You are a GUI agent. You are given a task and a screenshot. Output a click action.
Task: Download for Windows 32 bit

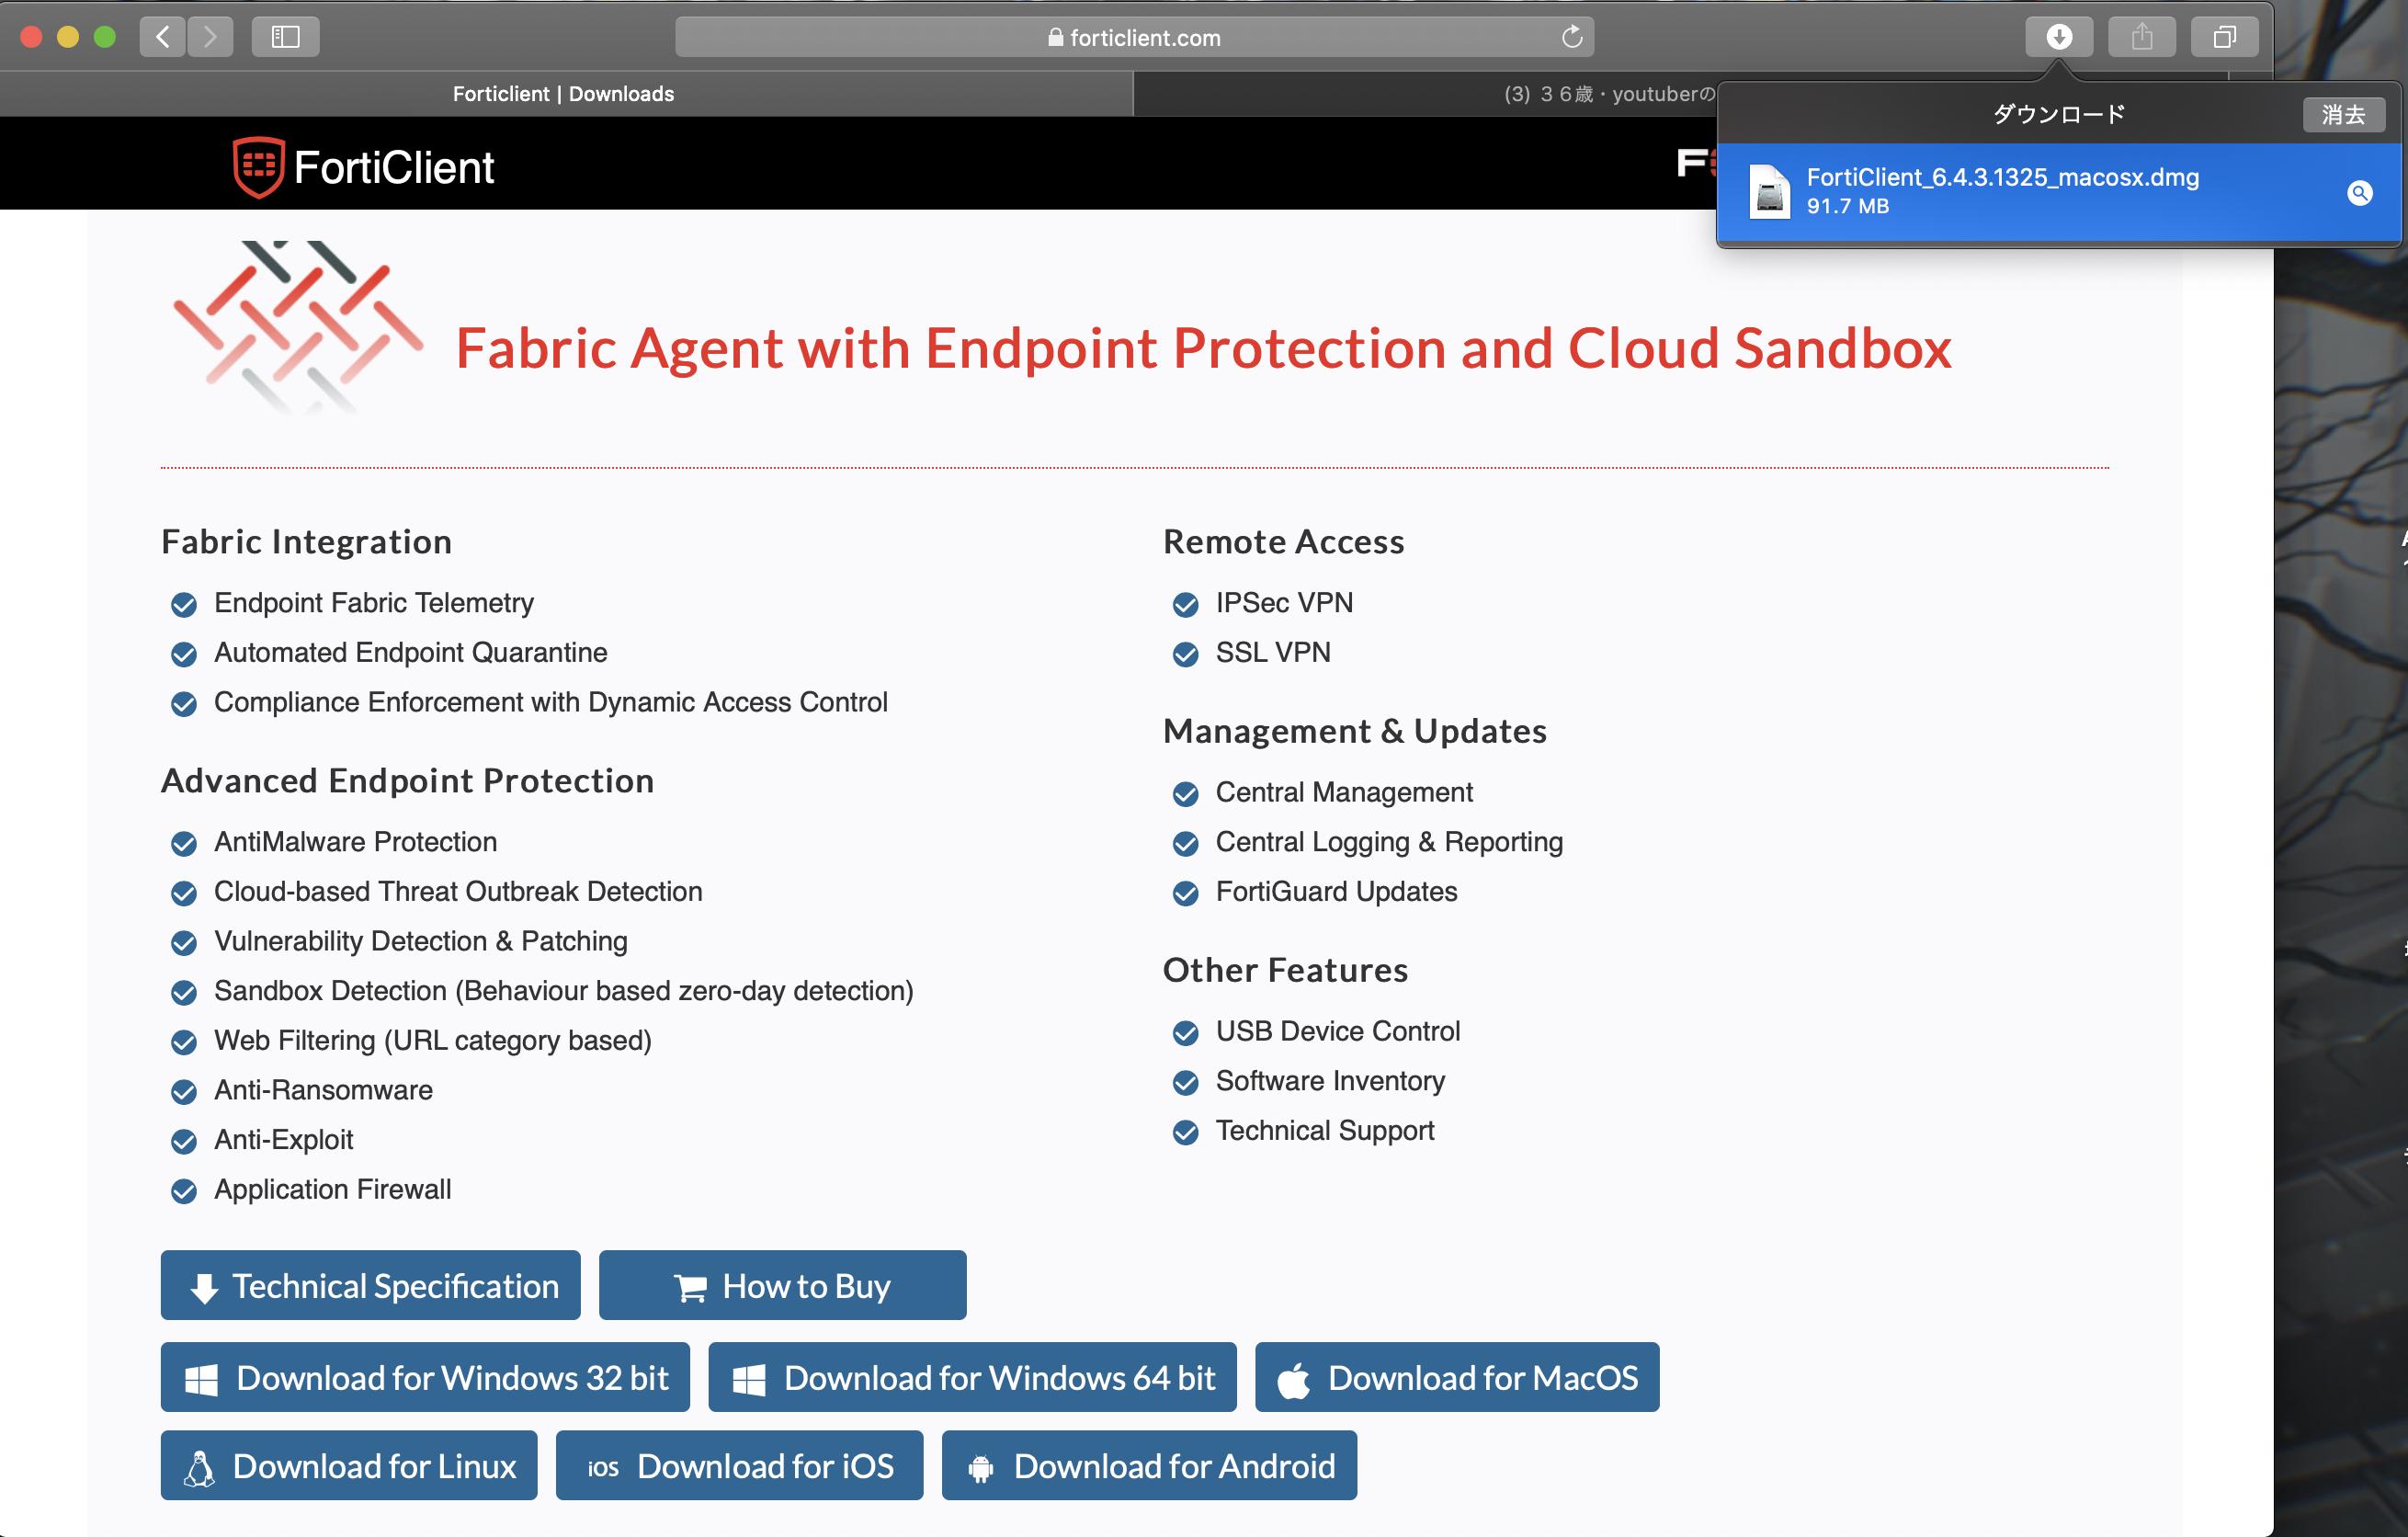[425, 1377]
